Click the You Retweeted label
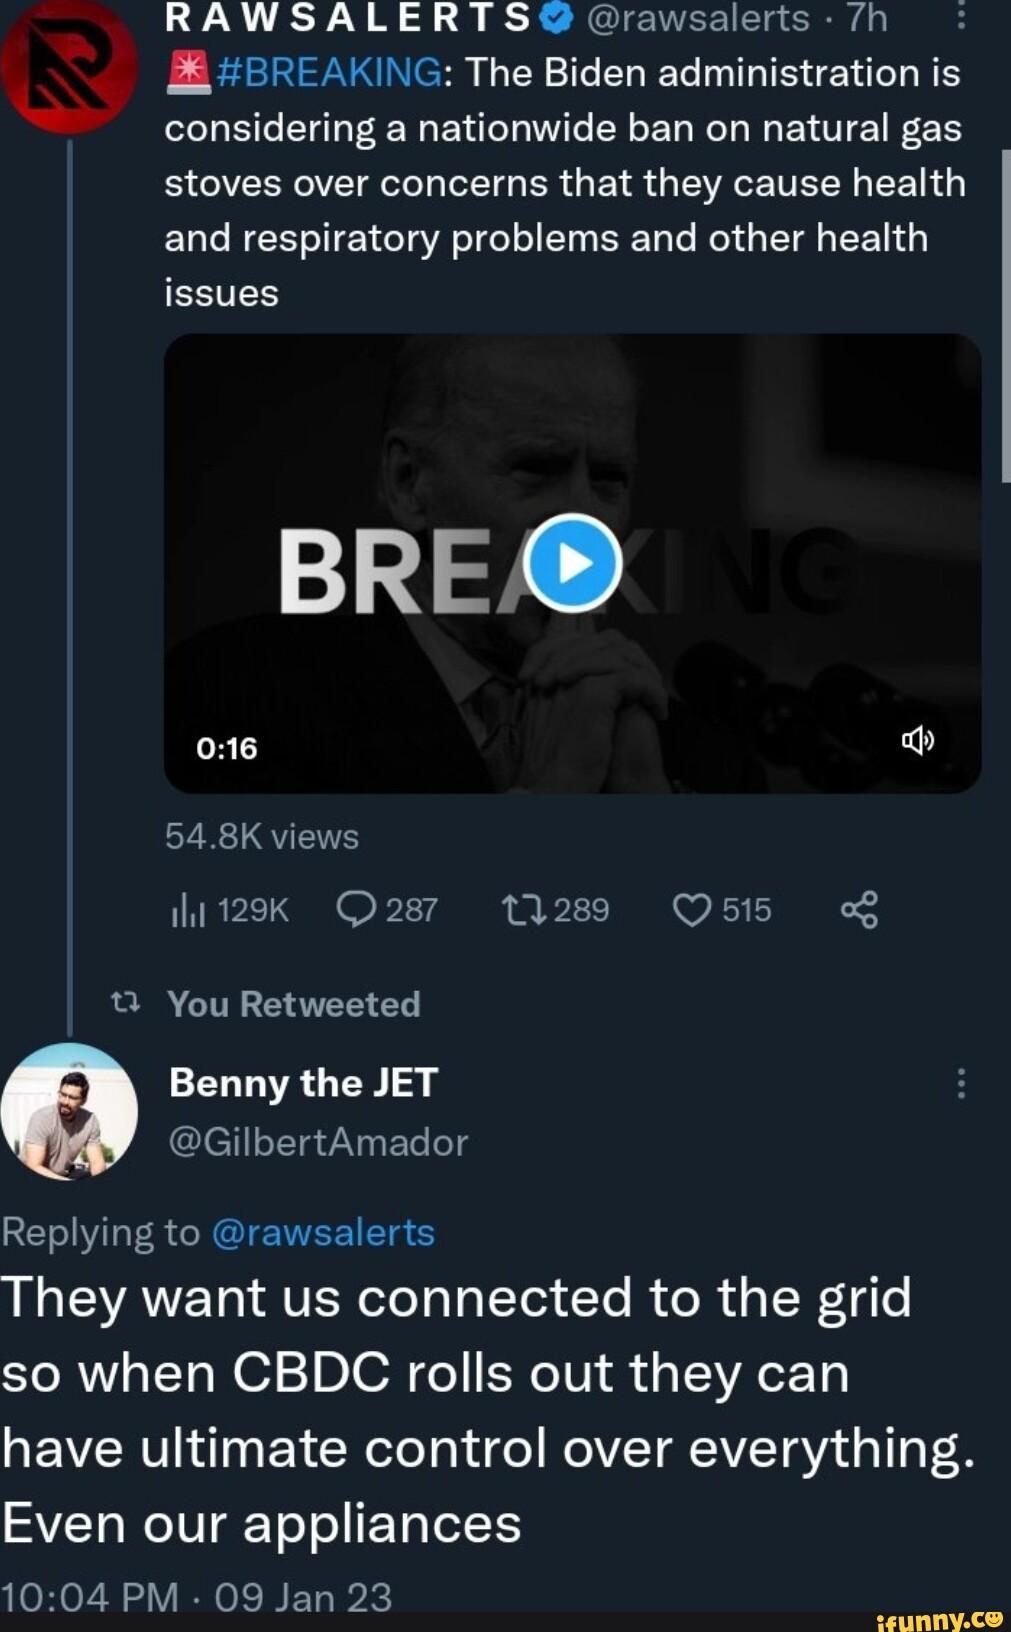This screenshot has height=1632, width=1011. [293, 1004]
